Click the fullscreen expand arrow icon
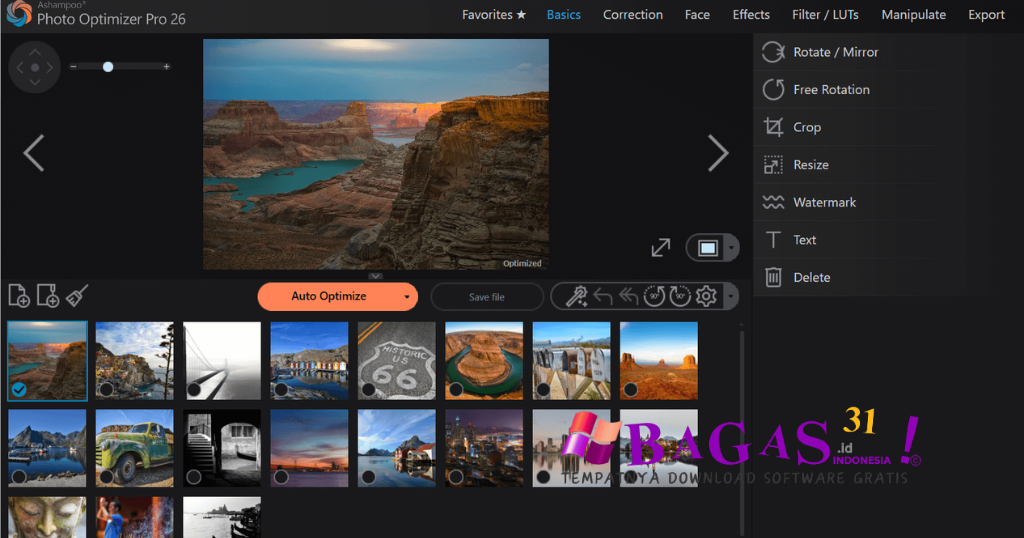 [661, 247]
